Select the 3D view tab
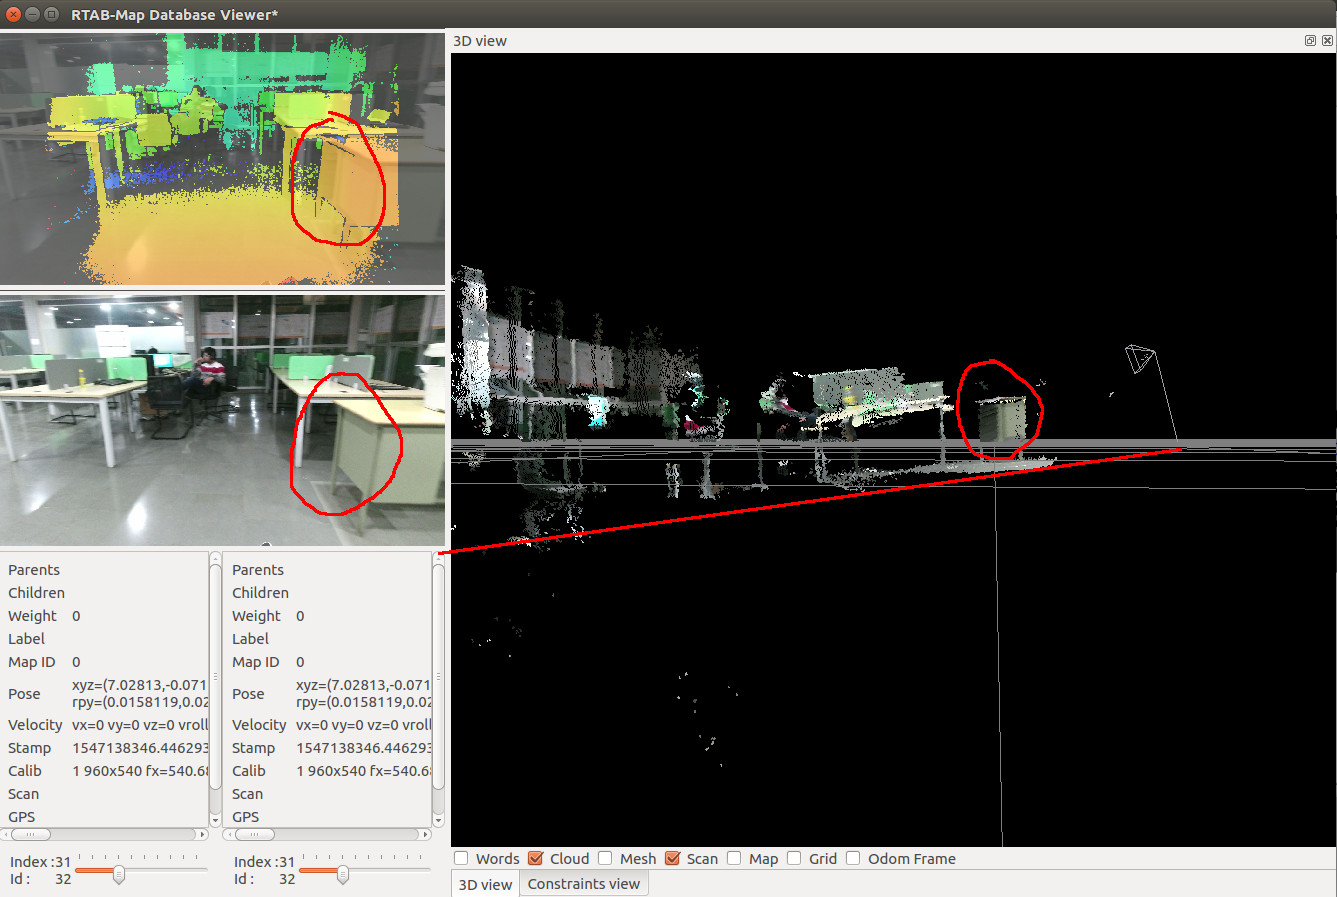Image resolution: width=1337 pixels, height=897 pixels. click(485, 884)
